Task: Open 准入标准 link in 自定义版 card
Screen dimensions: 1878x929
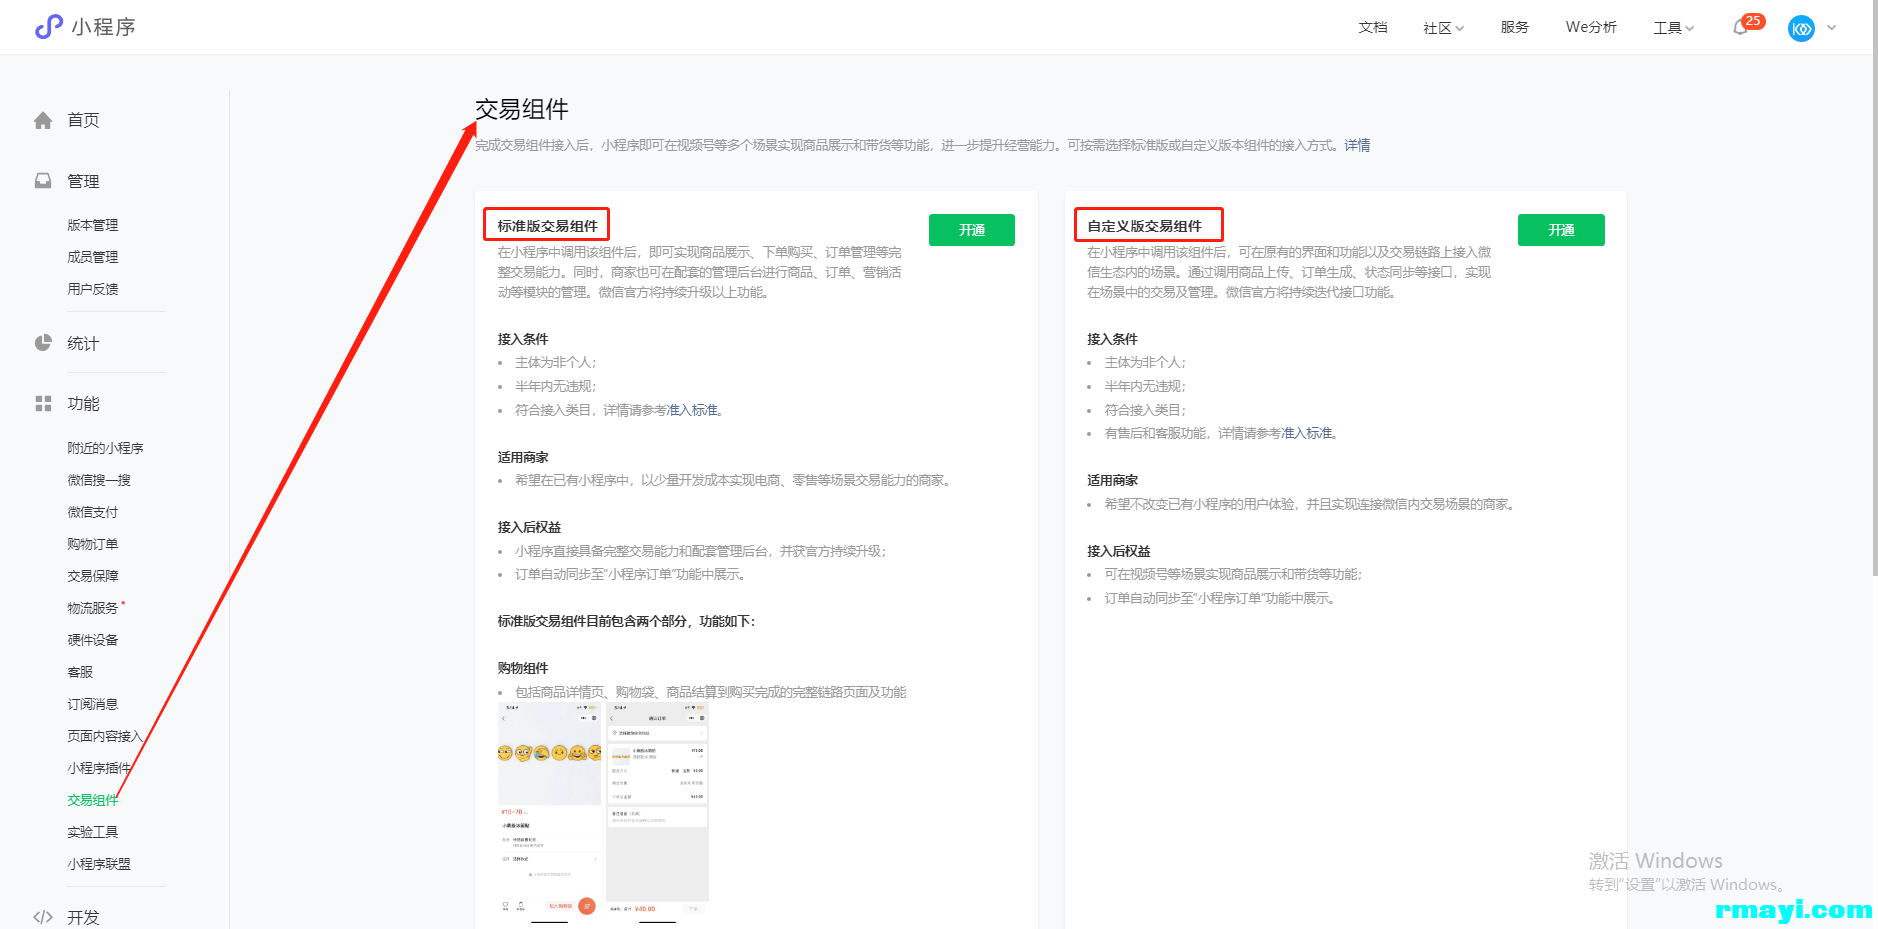Action: pyautogui.click(x=1307, y=433)
